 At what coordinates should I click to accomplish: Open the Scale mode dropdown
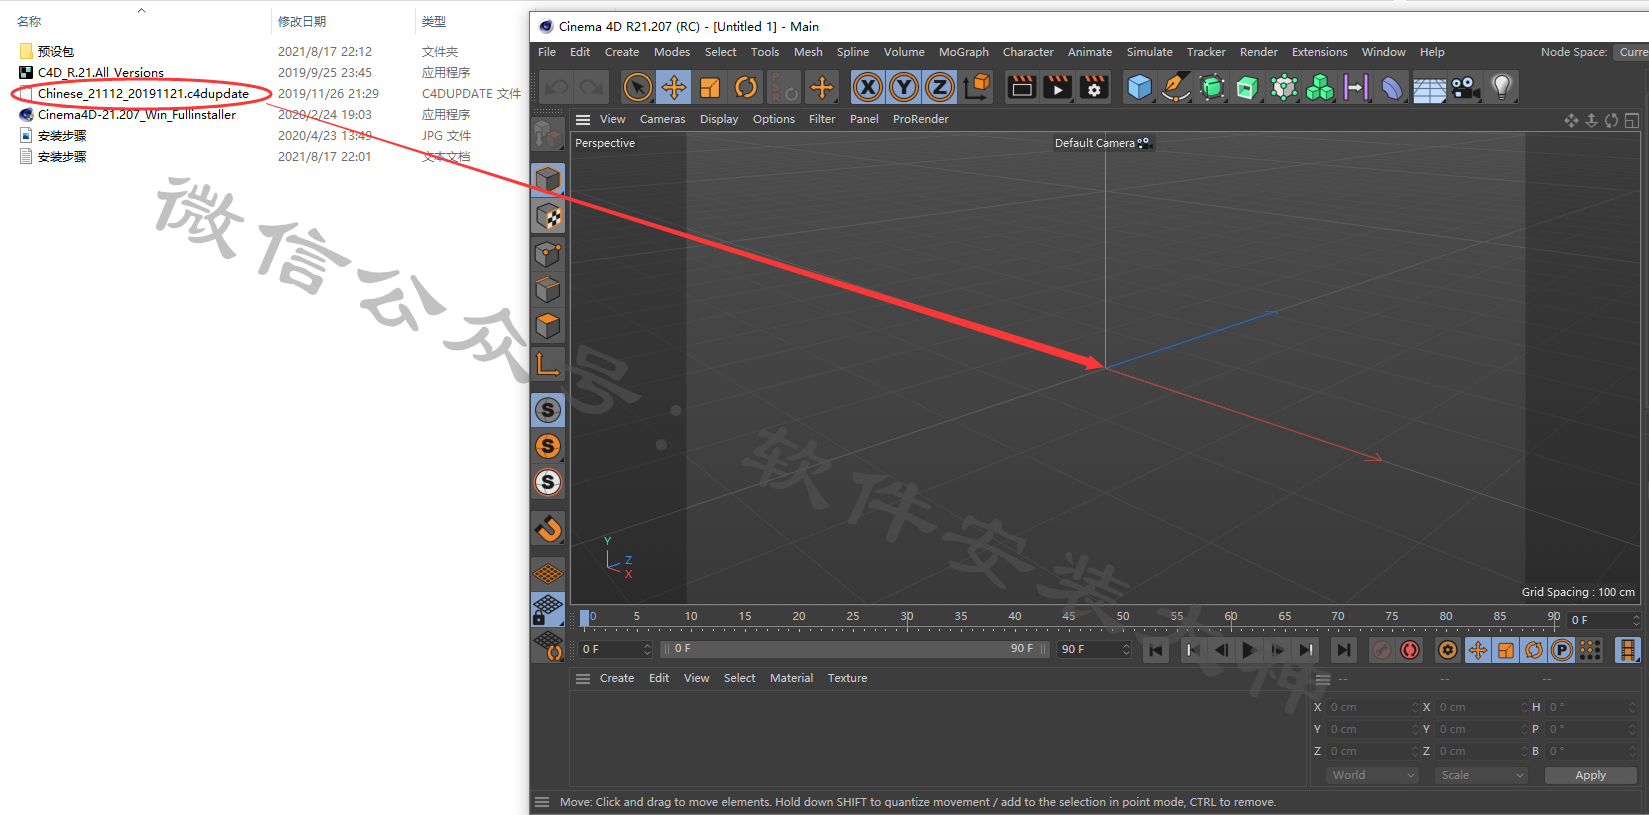(x=1481, y=775)
